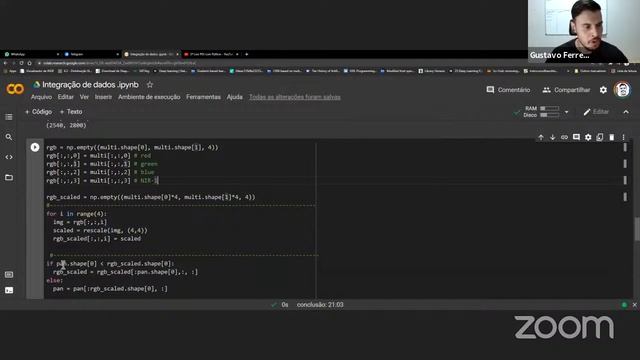
Task: Click the Colab CO logo
Action: click(x=15, y=89)
